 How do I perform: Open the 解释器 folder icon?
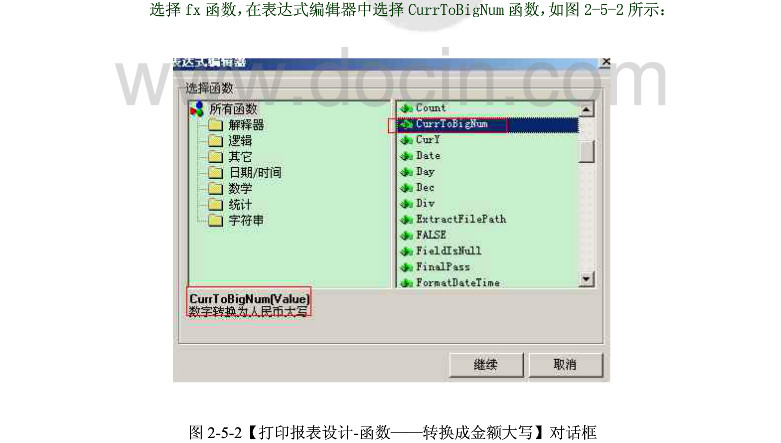pos(215,125)
